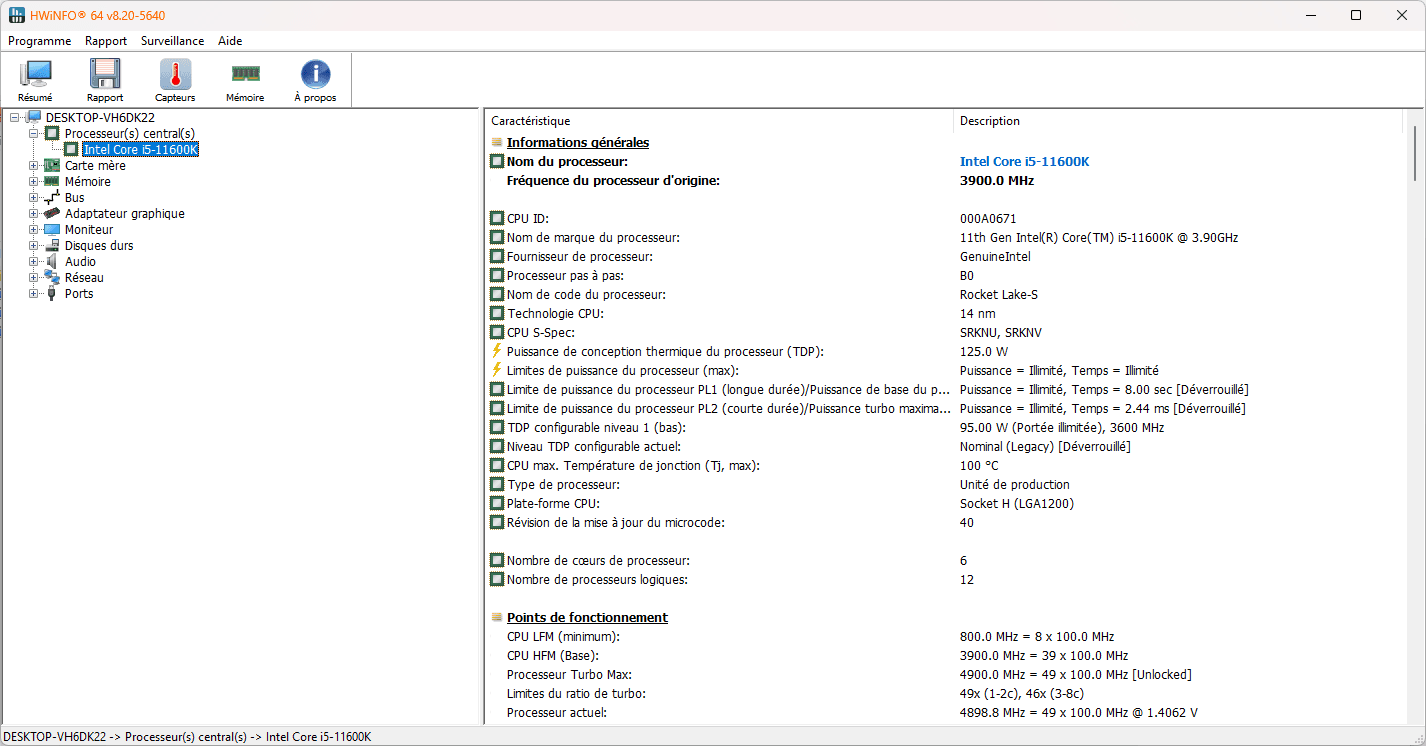Select the Nom de code du processeur row

(946, 294)
